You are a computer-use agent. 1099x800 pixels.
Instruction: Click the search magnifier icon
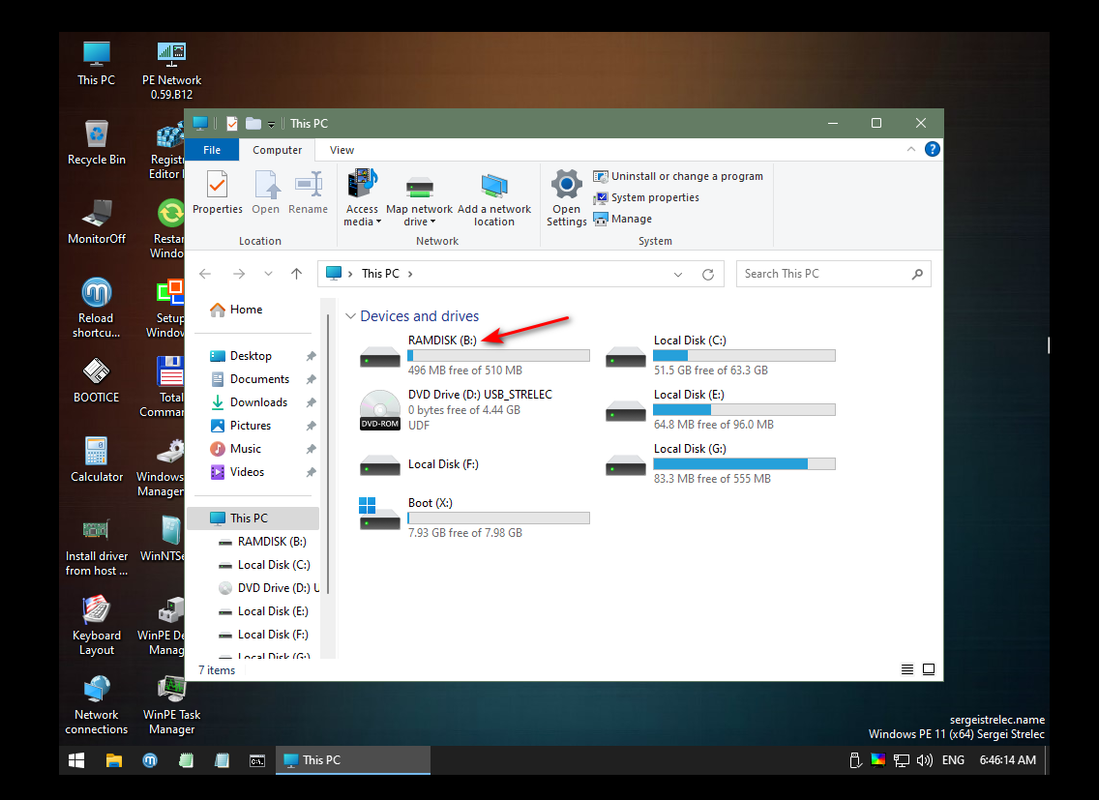917,274
